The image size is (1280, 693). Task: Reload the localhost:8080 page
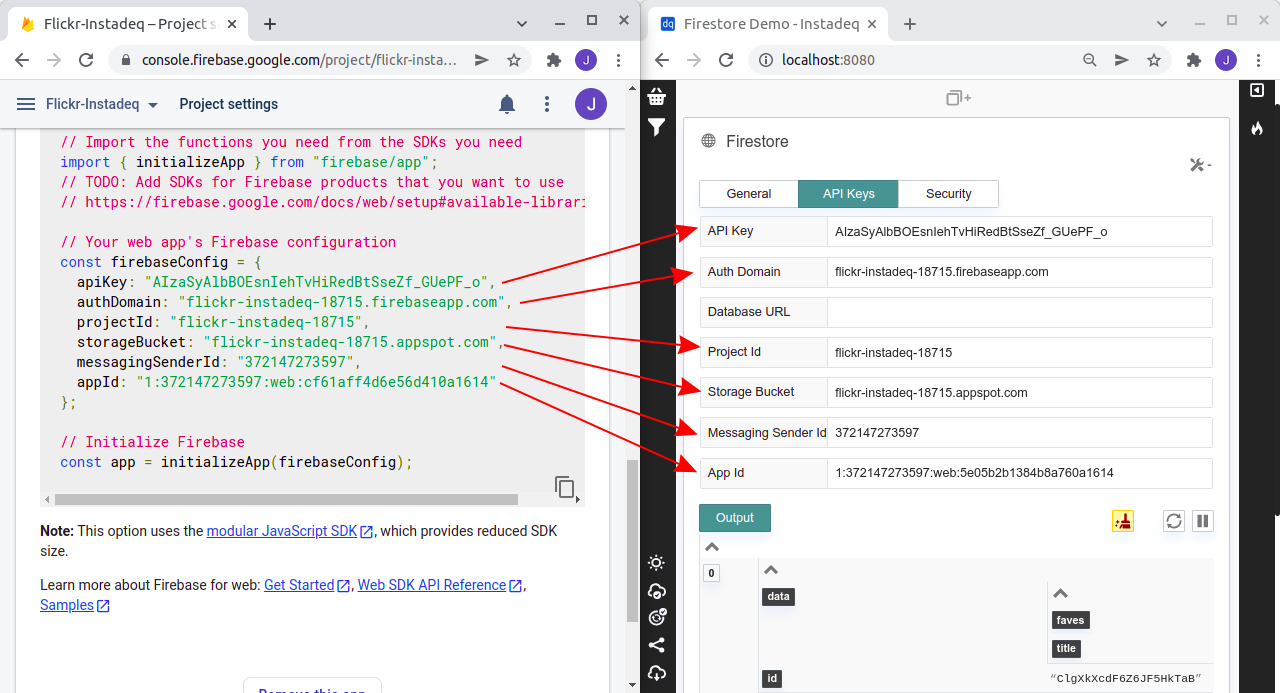click(x=727, y=60)
